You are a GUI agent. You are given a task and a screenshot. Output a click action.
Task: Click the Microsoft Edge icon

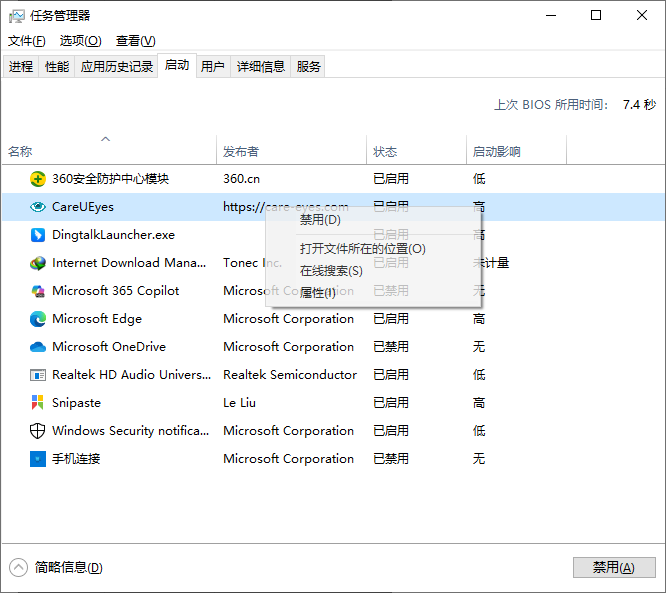(38, 319)
